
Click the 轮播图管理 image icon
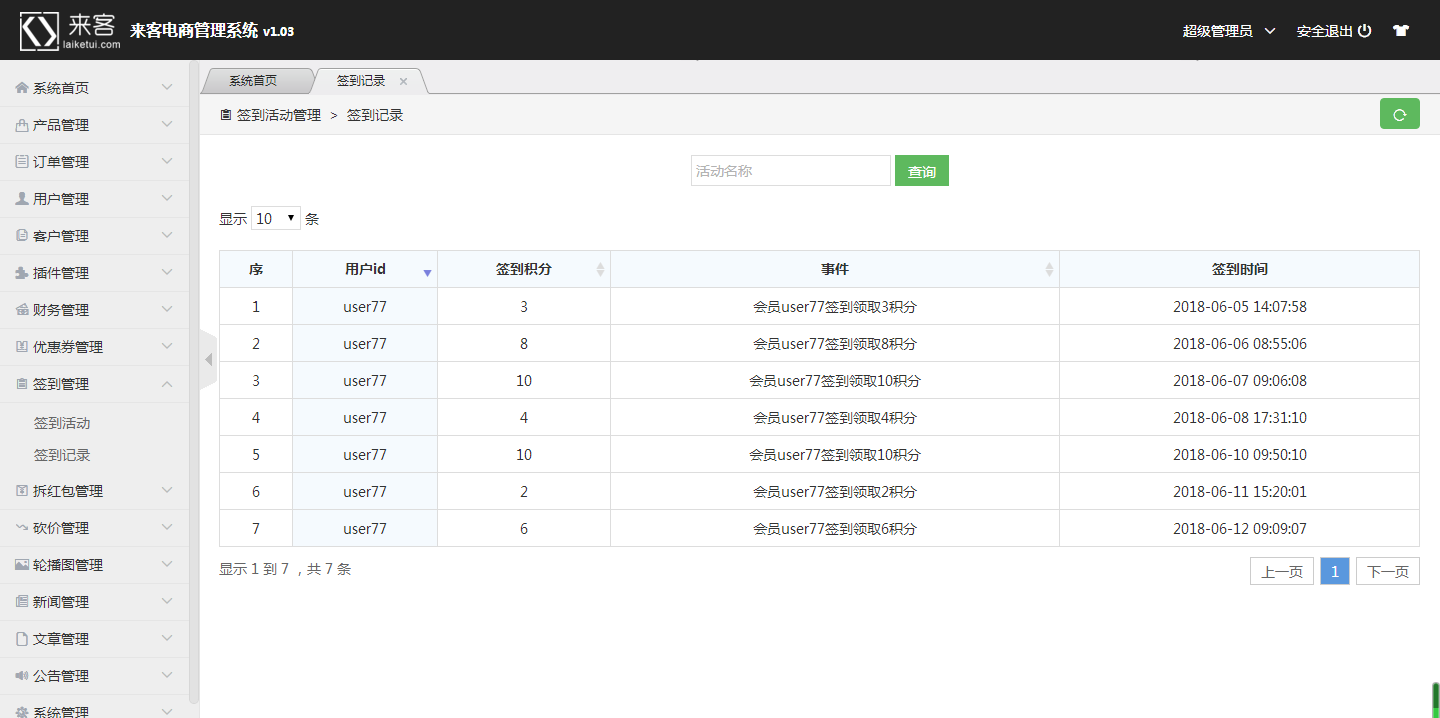tap(22, 565)
